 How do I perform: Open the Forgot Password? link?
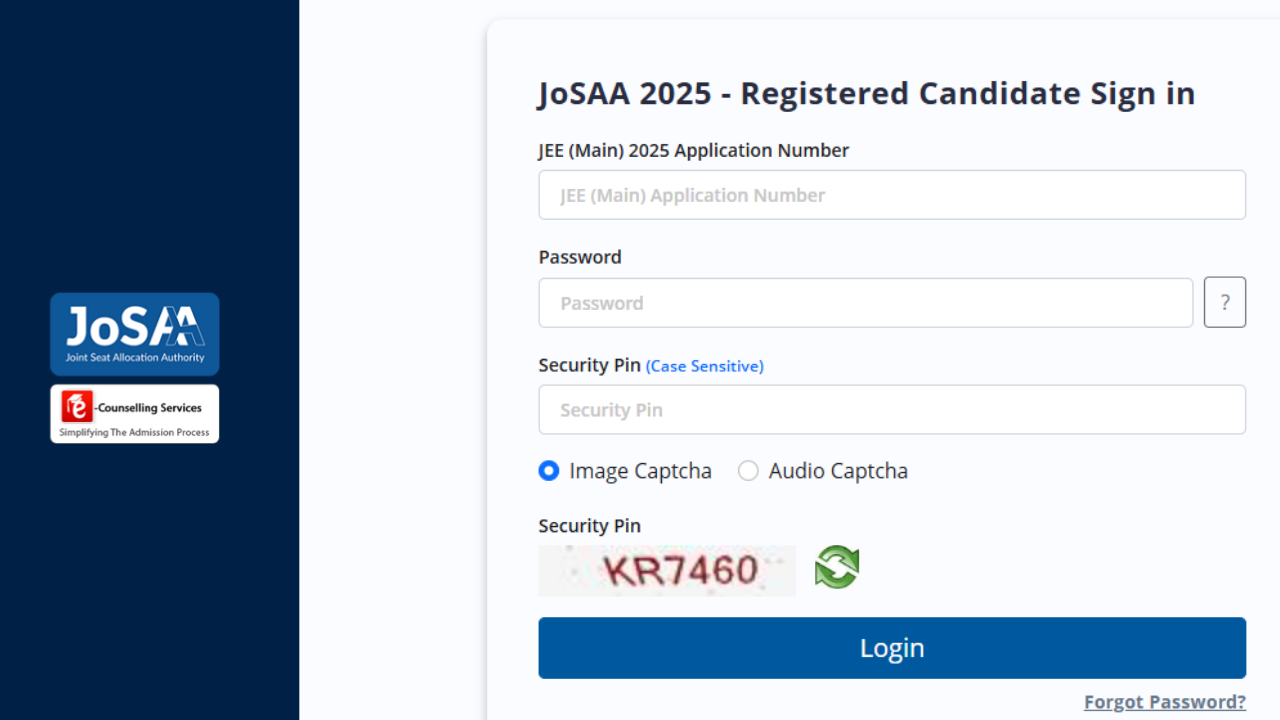coord(1164,702)
